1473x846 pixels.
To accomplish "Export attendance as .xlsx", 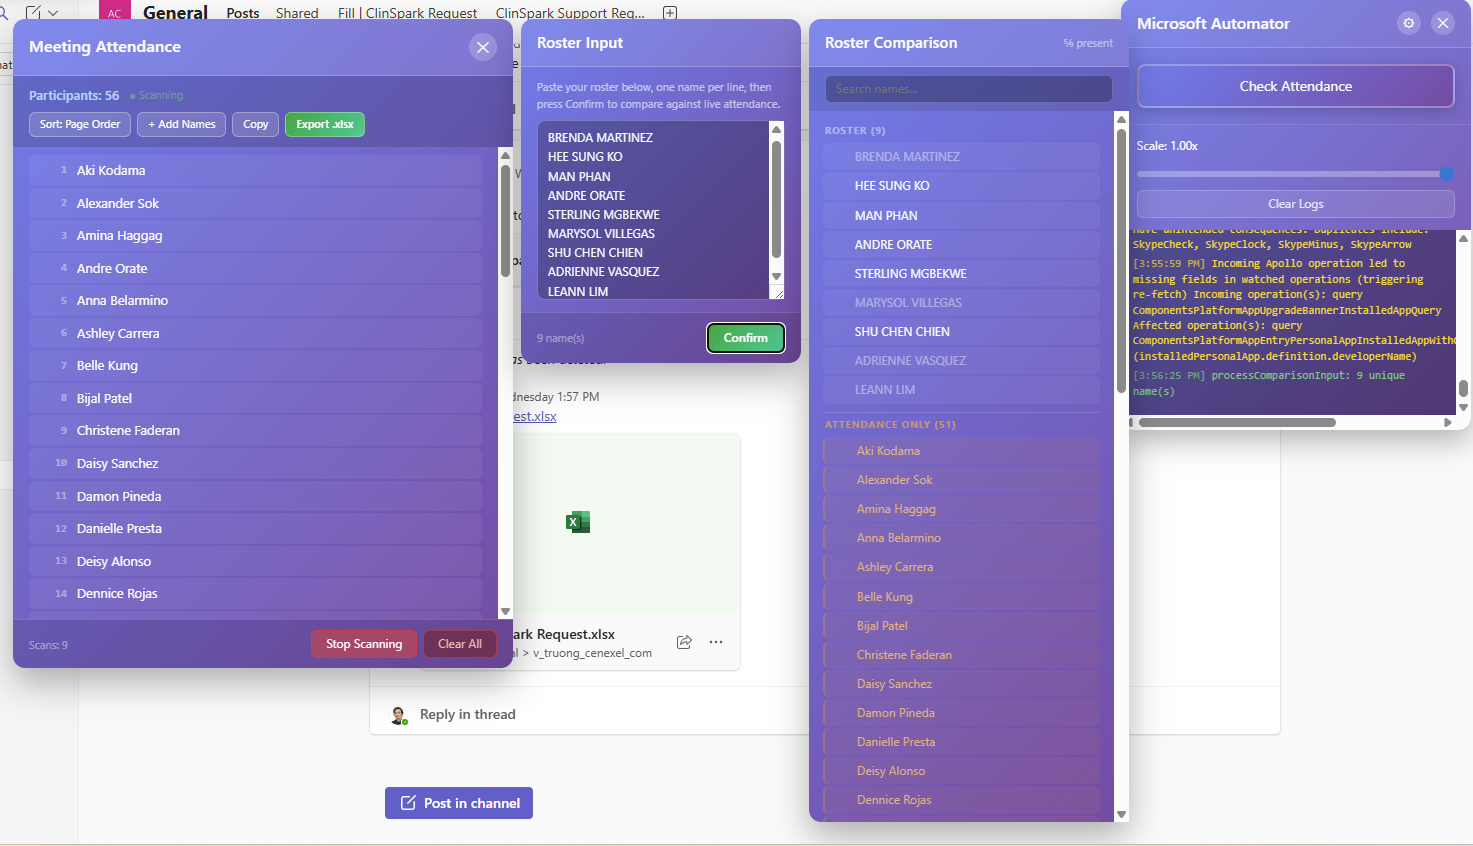I will click(x=325, y=124).
